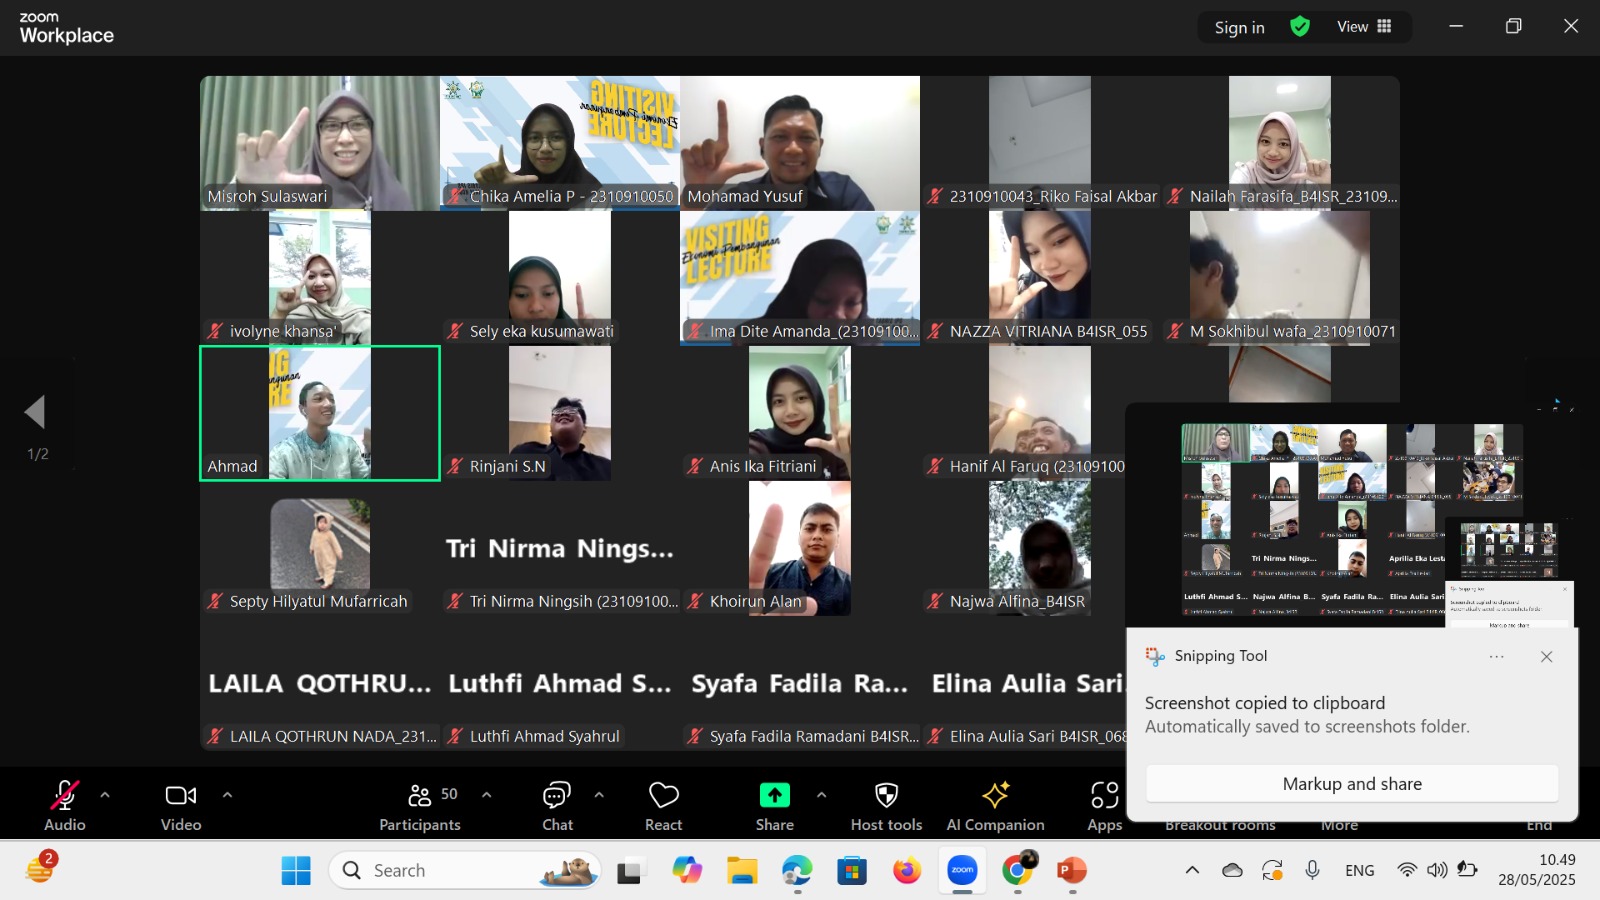Click the taskbar Search box

point(466,871)
